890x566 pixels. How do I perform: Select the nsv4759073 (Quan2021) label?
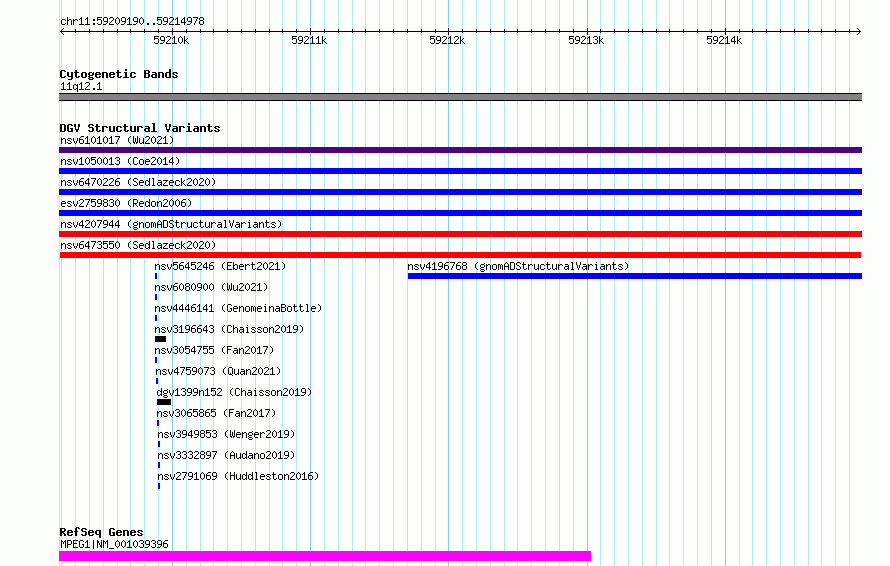[x=219, y=371]
